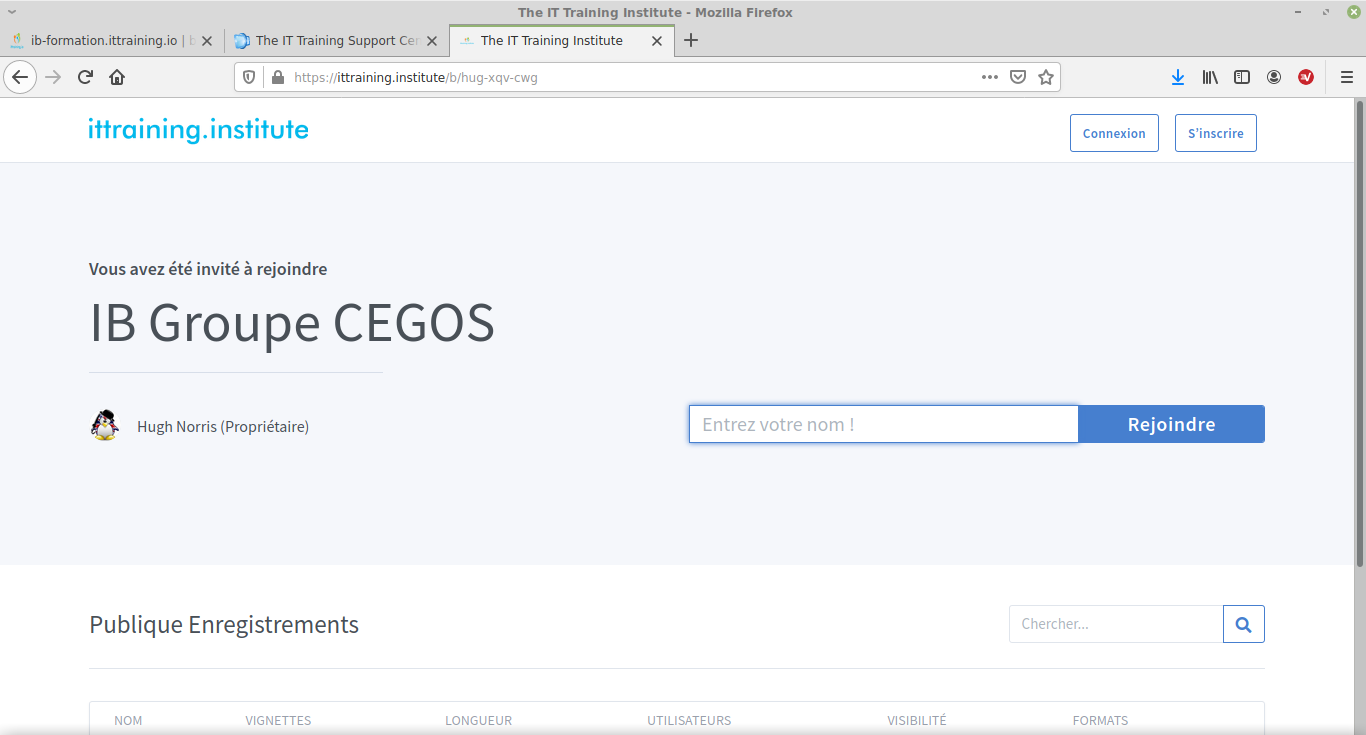The width and height of the screenshot is (1366, 735).
Task: Open a new tab with plus button
Action: [690, 41]
